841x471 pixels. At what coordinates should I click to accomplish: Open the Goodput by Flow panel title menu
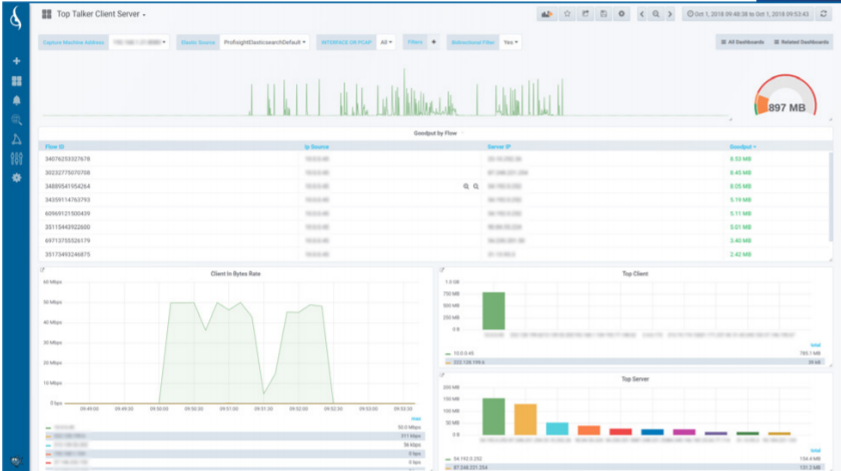tap(435, 133)
